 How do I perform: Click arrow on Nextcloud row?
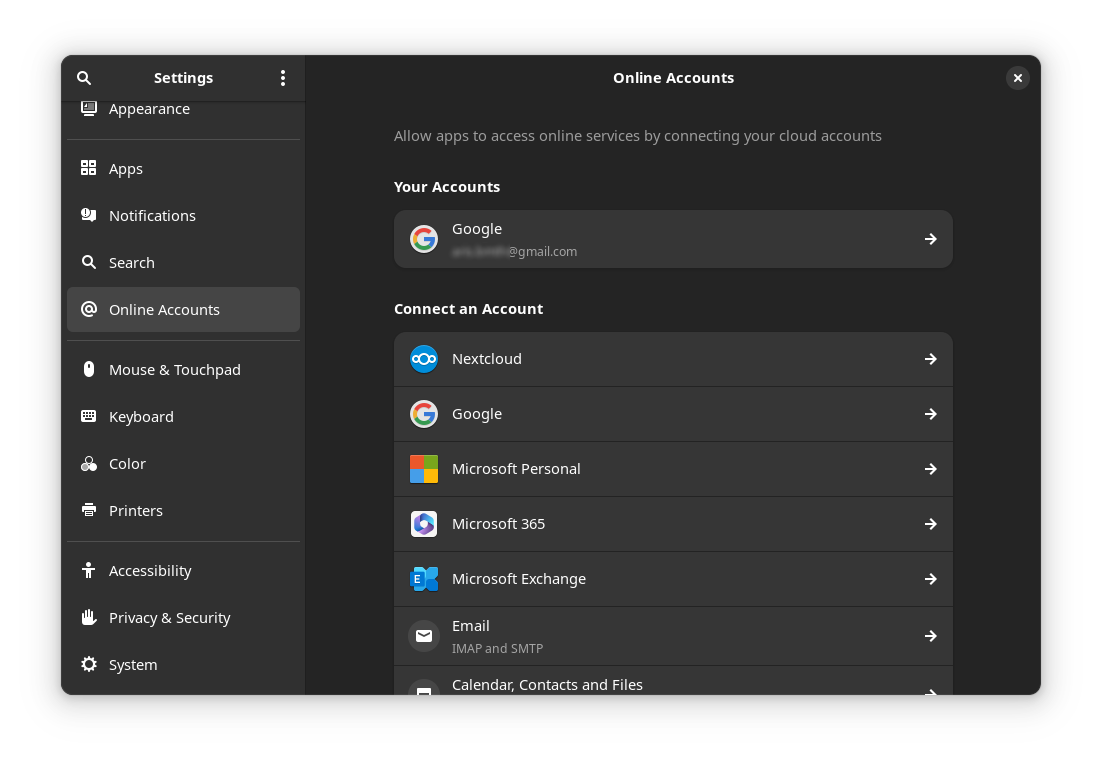click(931, 359)
